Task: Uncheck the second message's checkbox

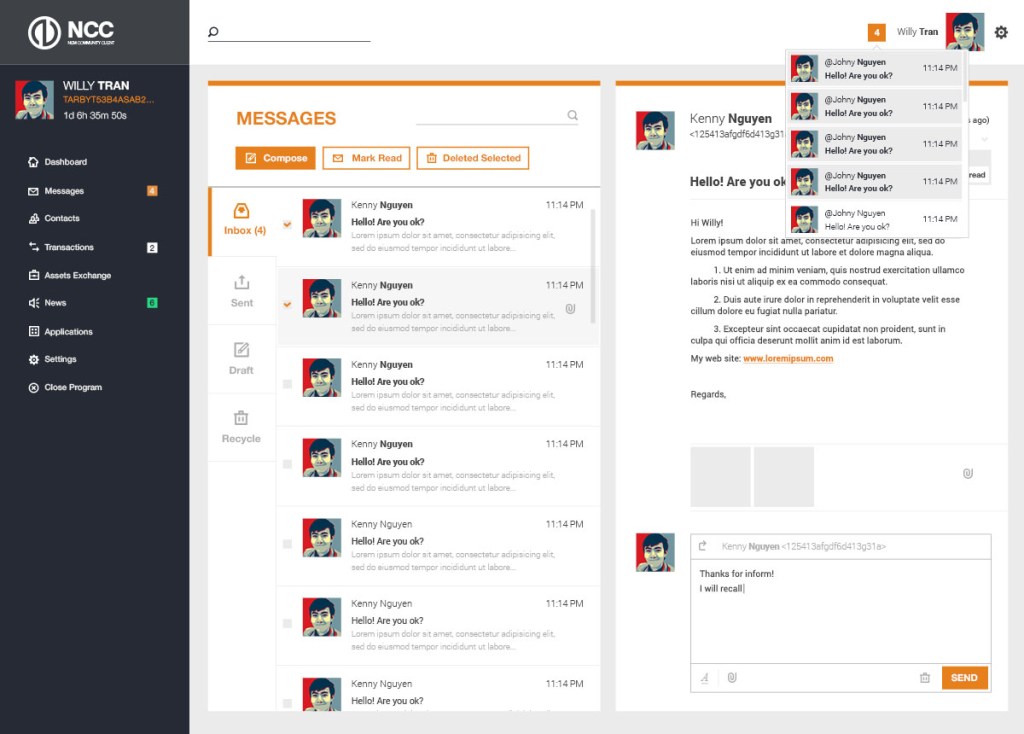Action: pyautogui.click(x=287, y=304)
